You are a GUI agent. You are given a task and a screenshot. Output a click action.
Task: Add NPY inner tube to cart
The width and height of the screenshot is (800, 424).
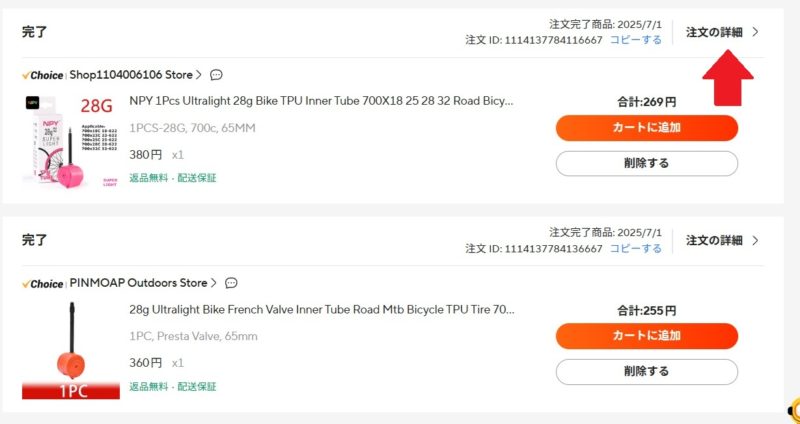pos(646,128)
